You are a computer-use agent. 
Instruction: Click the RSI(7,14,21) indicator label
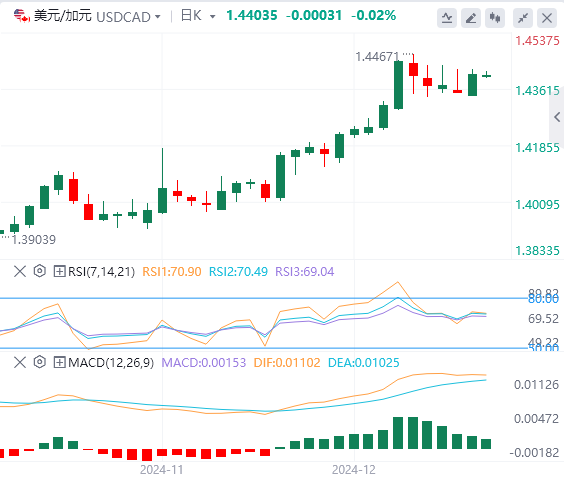pos(101,271)
